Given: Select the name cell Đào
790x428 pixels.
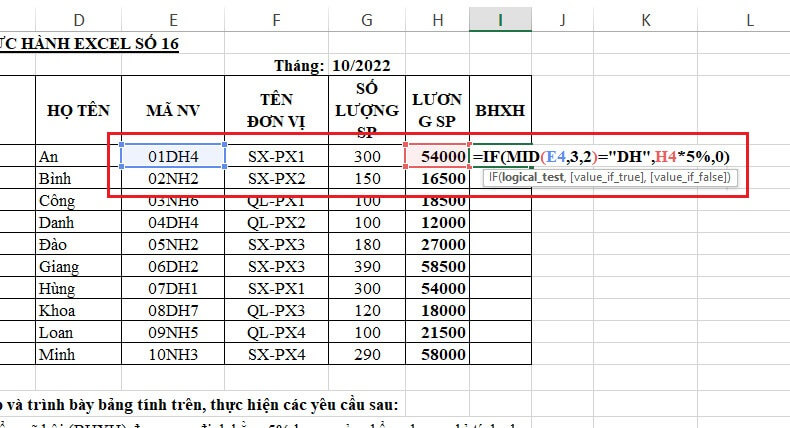Looking at the screenshot, I should 79,244.
